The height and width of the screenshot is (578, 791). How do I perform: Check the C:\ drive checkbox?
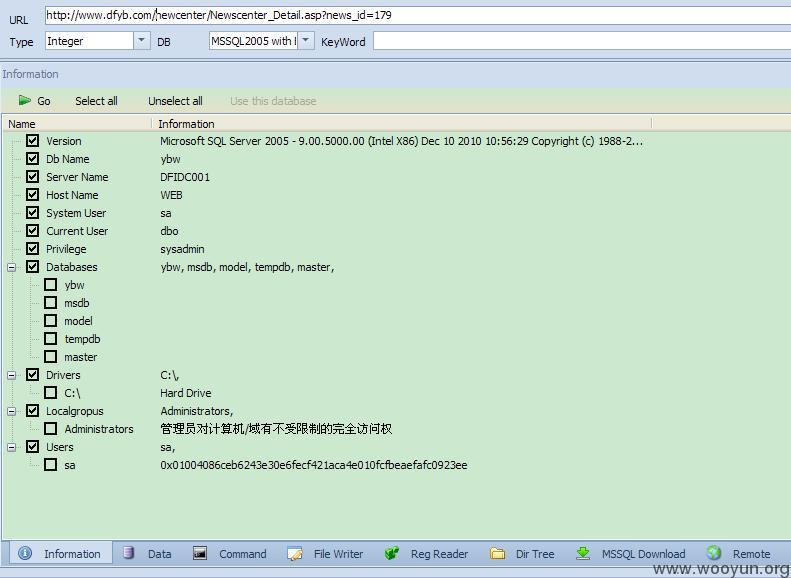tap(50, 392)
